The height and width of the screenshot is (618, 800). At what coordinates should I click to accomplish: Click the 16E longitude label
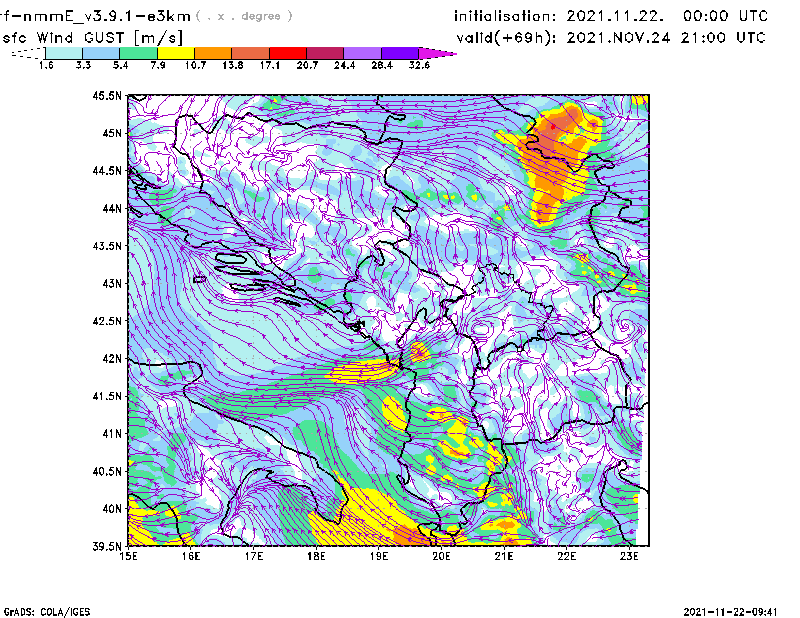tap(191, 556)
